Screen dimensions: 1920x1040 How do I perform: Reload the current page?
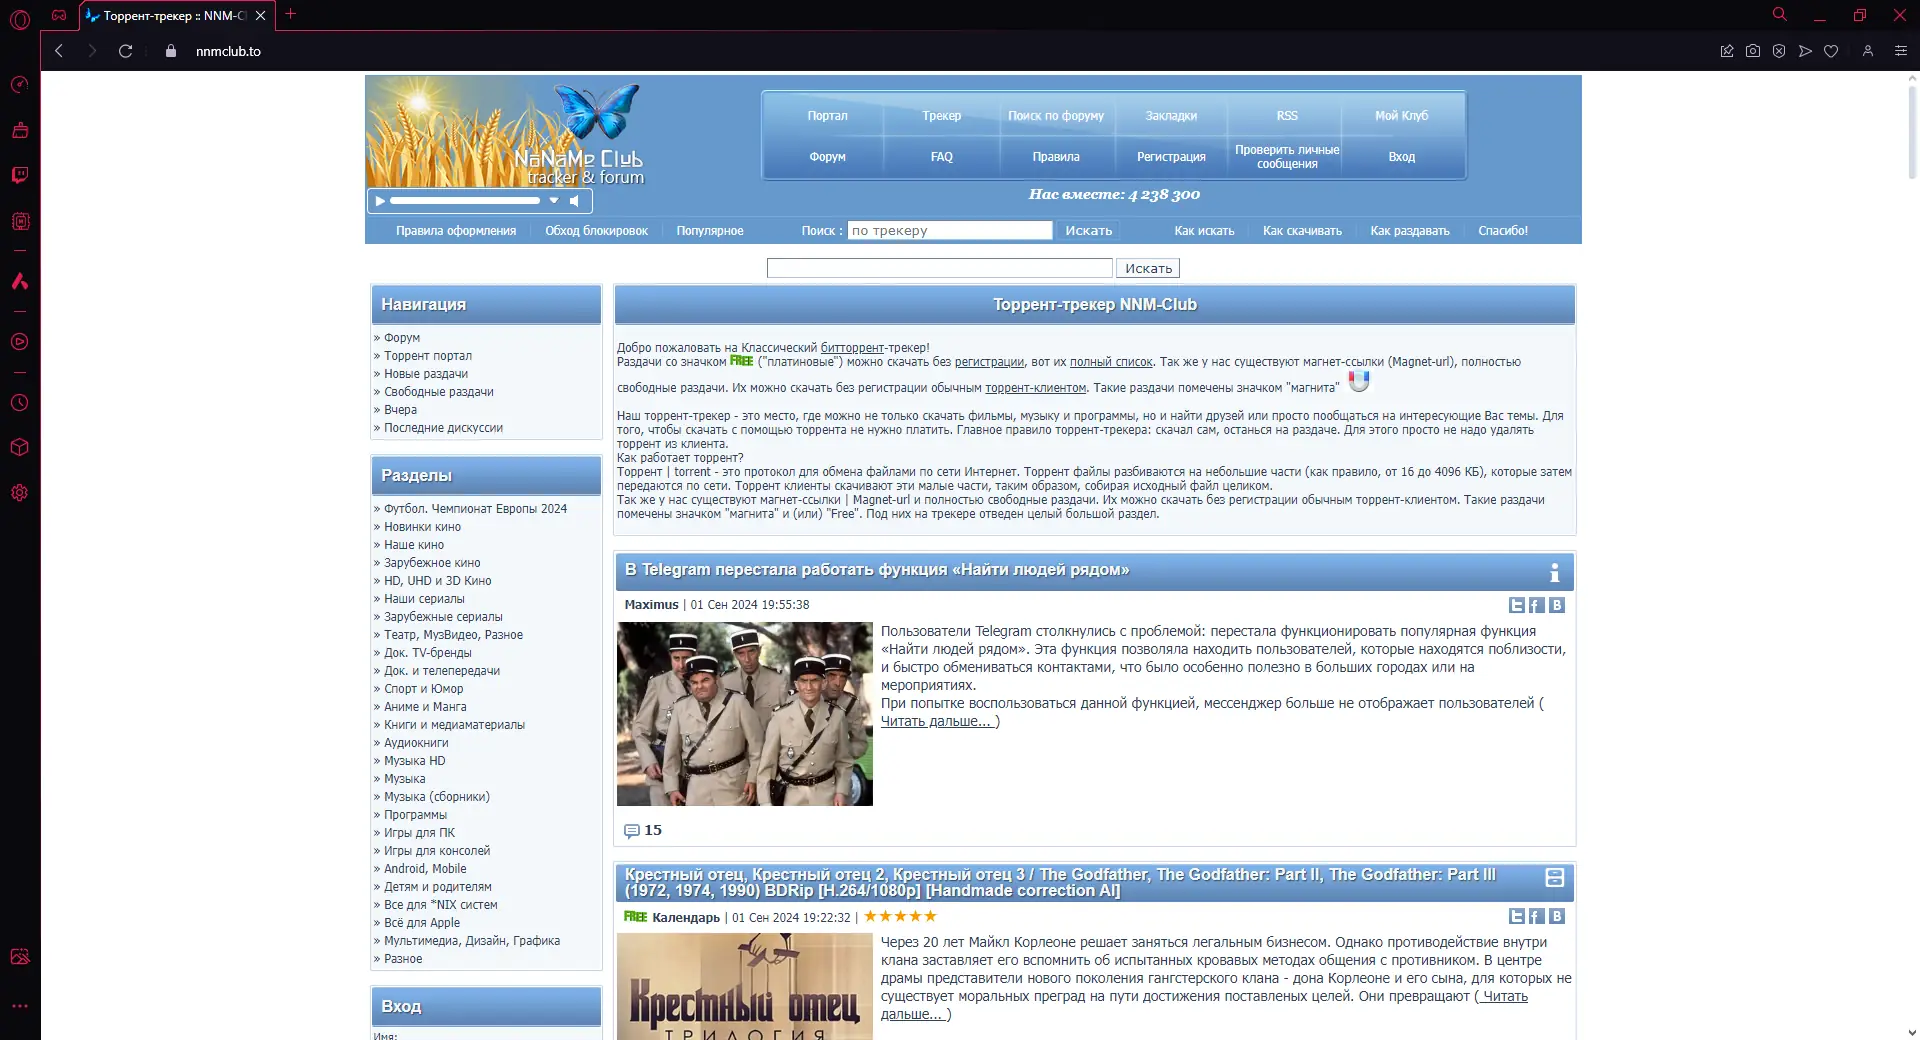(x=125, y=51)
